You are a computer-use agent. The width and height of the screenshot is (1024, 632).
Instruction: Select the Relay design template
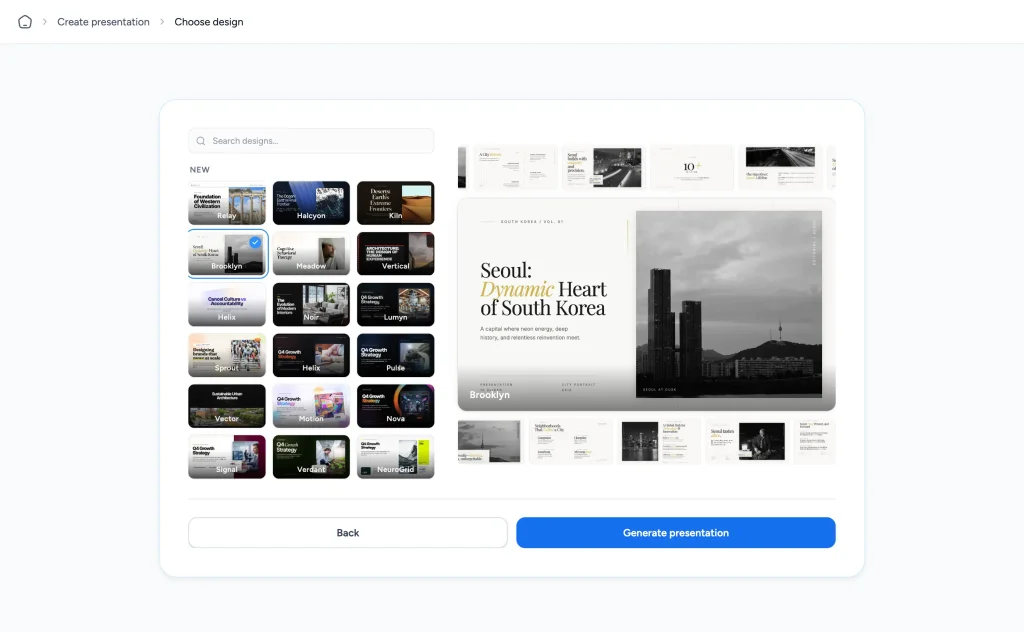coord(227,203)
